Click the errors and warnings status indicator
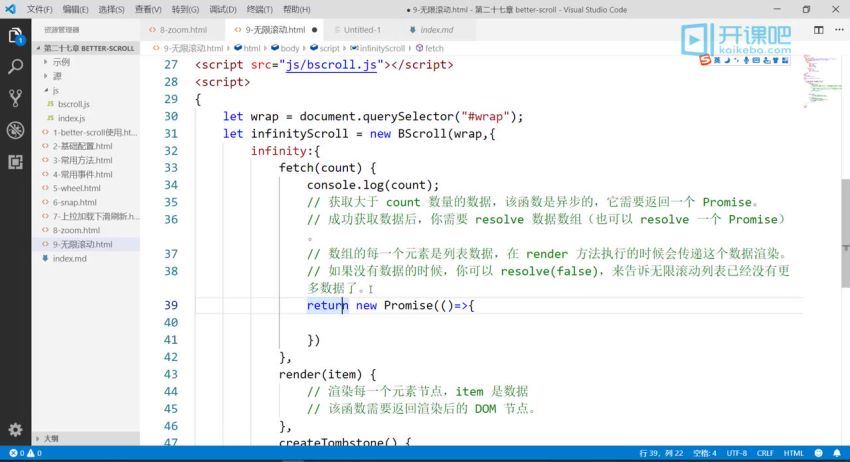This screenshot has width=850, height=462. pyautogui.click(x=25, y=453)
